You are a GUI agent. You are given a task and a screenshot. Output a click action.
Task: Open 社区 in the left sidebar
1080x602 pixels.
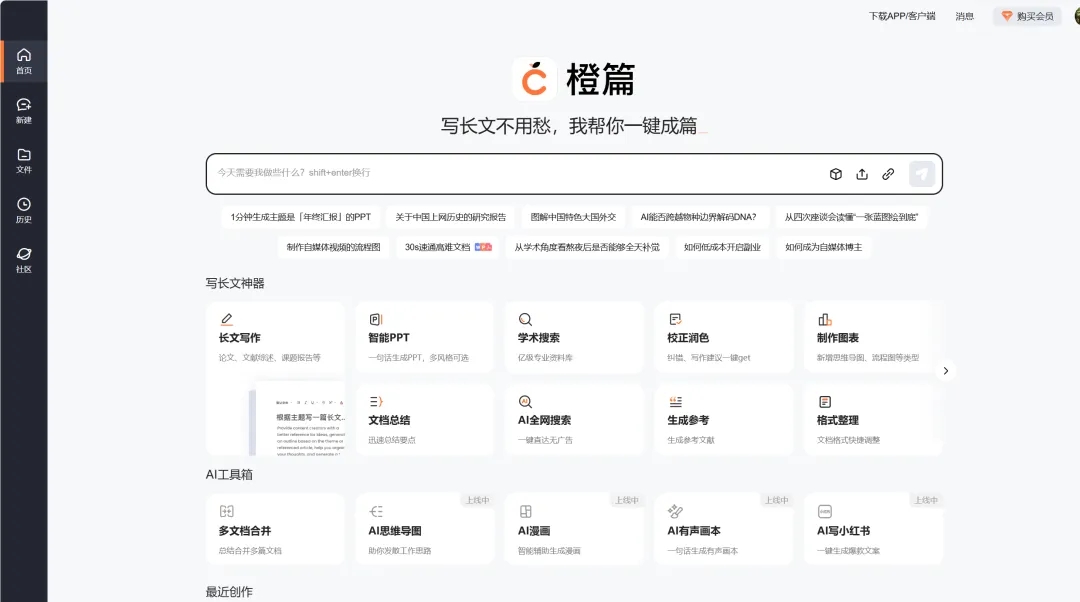pos(24,260)
